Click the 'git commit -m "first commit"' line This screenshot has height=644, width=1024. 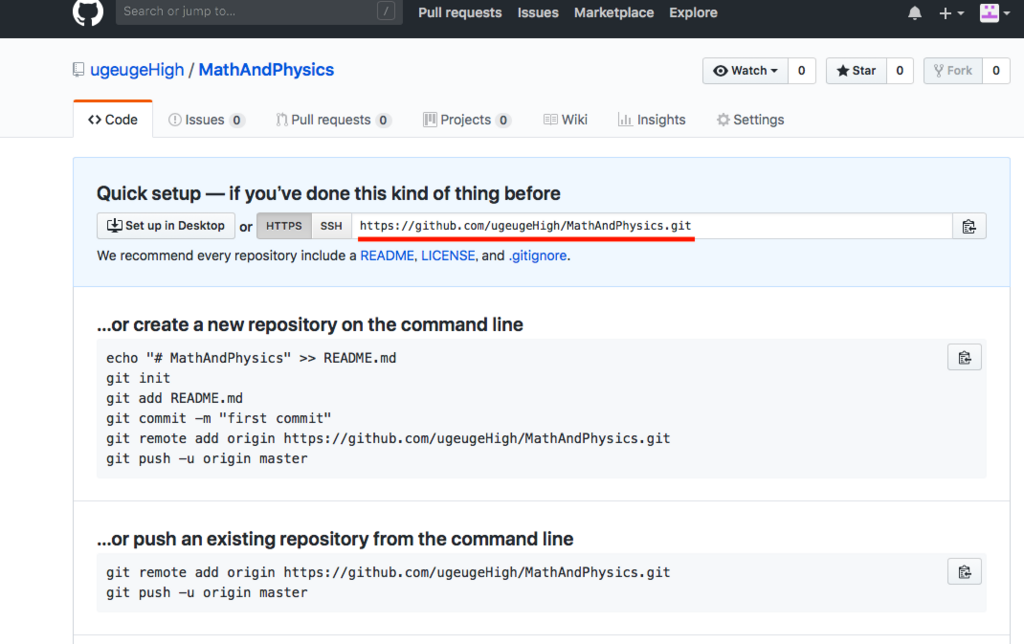(219, 419)
